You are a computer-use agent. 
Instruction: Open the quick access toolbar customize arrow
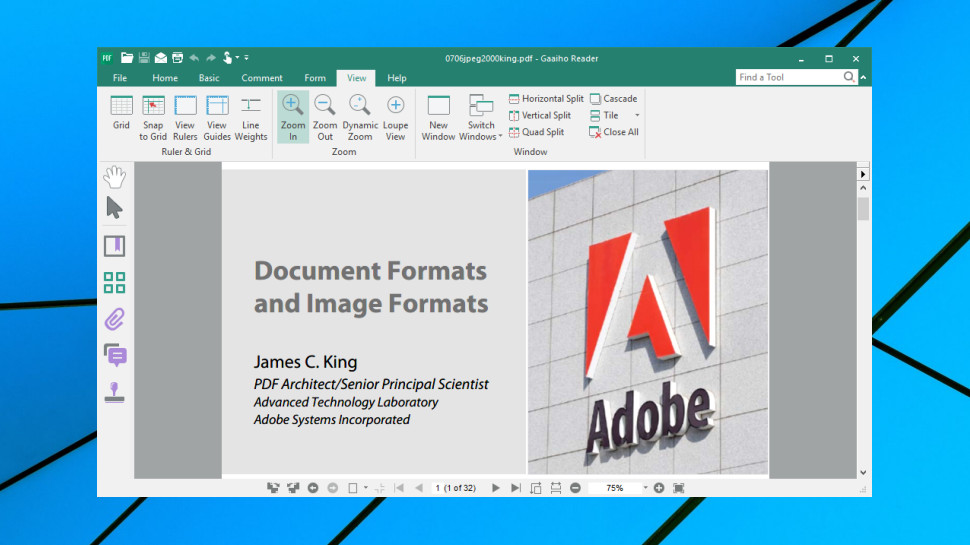tap(246, 58)
